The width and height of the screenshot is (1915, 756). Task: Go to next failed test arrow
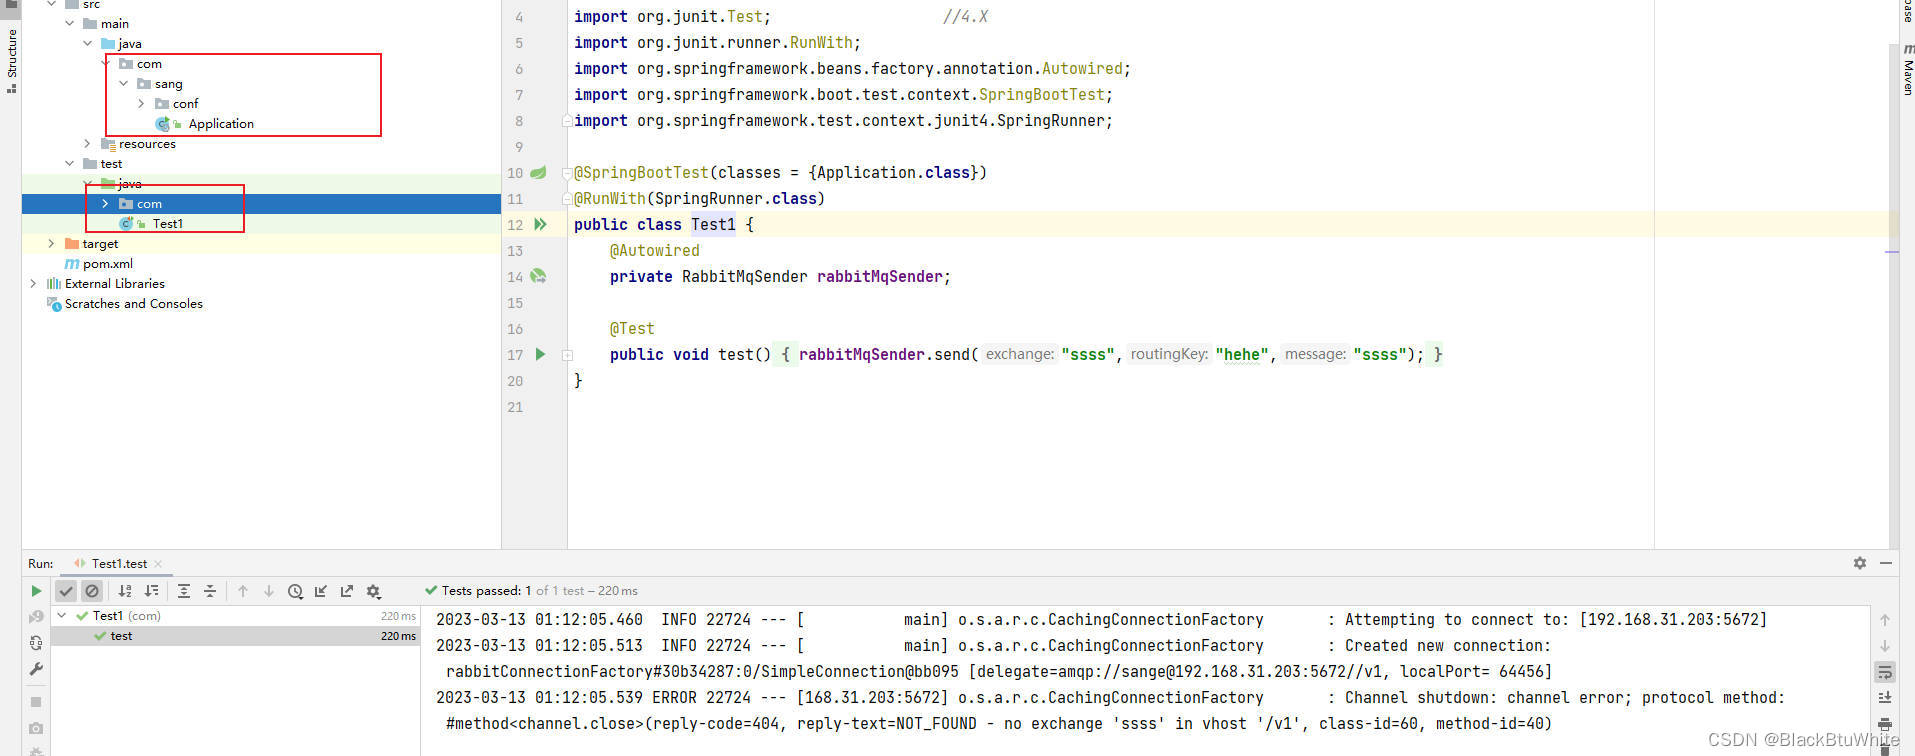click(269, 591)
